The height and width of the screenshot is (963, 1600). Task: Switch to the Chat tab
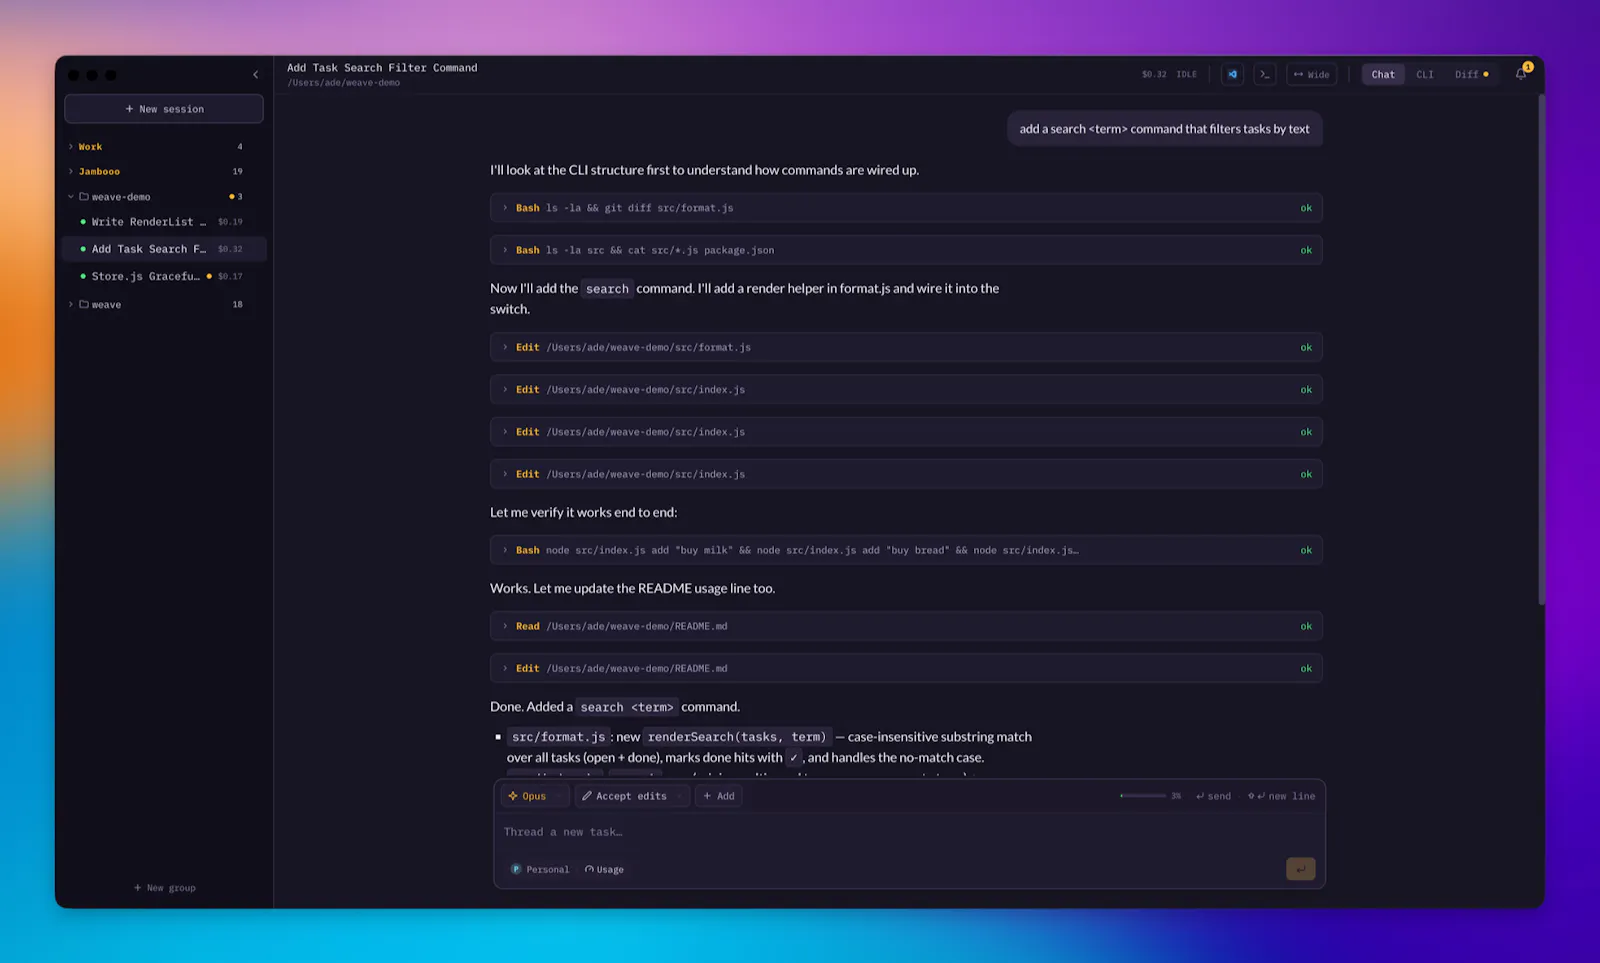[1383, 74]
